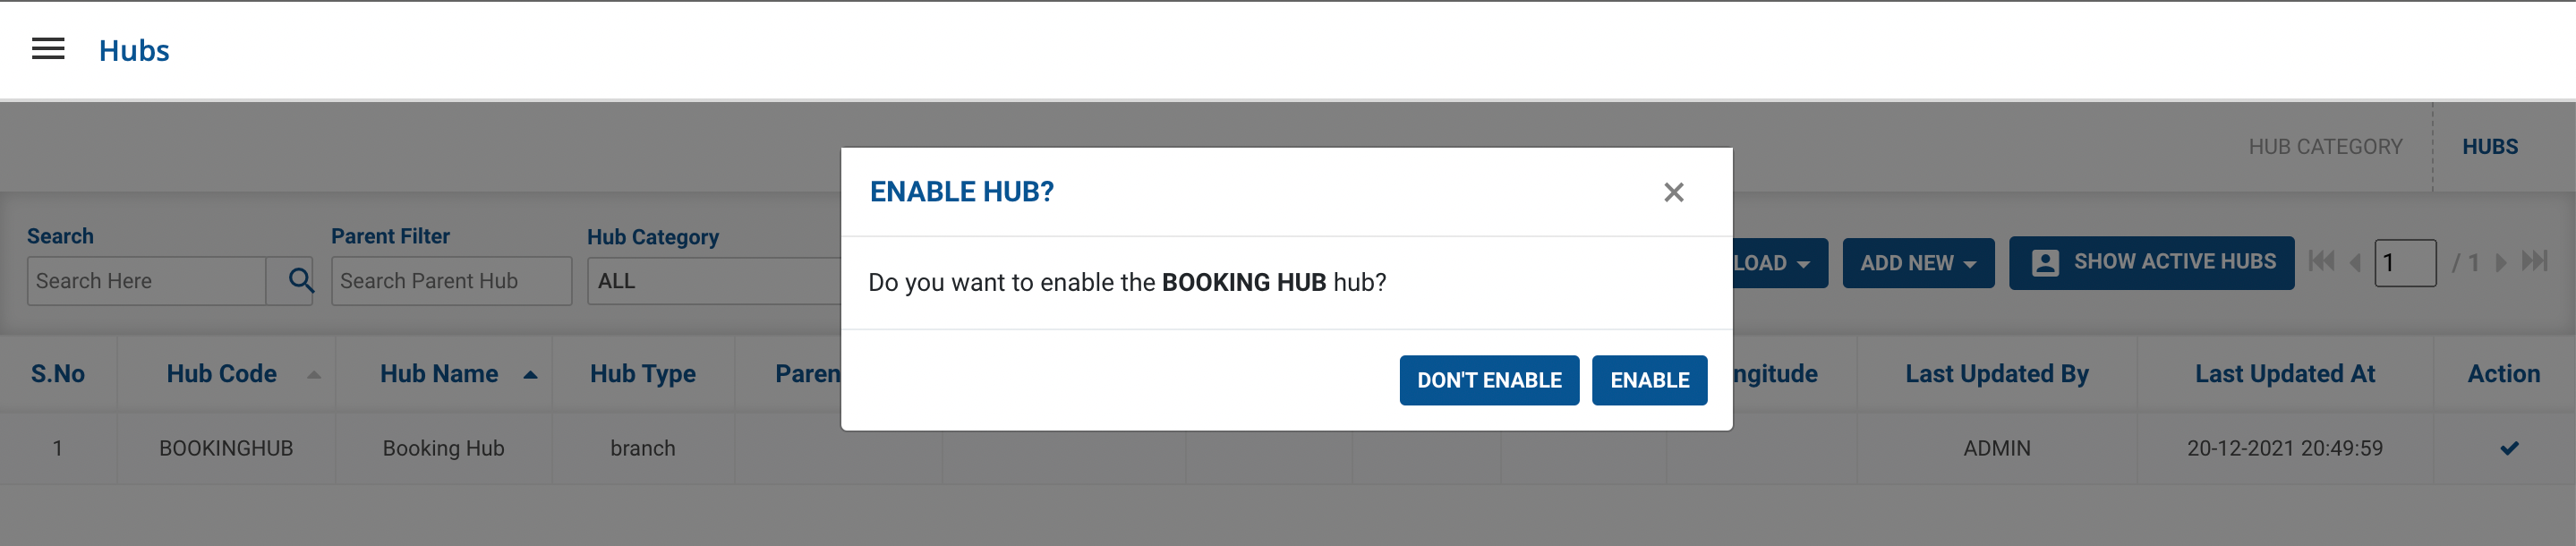Go to the next page
2576x546 pixels.
(x=2500, y=263)
